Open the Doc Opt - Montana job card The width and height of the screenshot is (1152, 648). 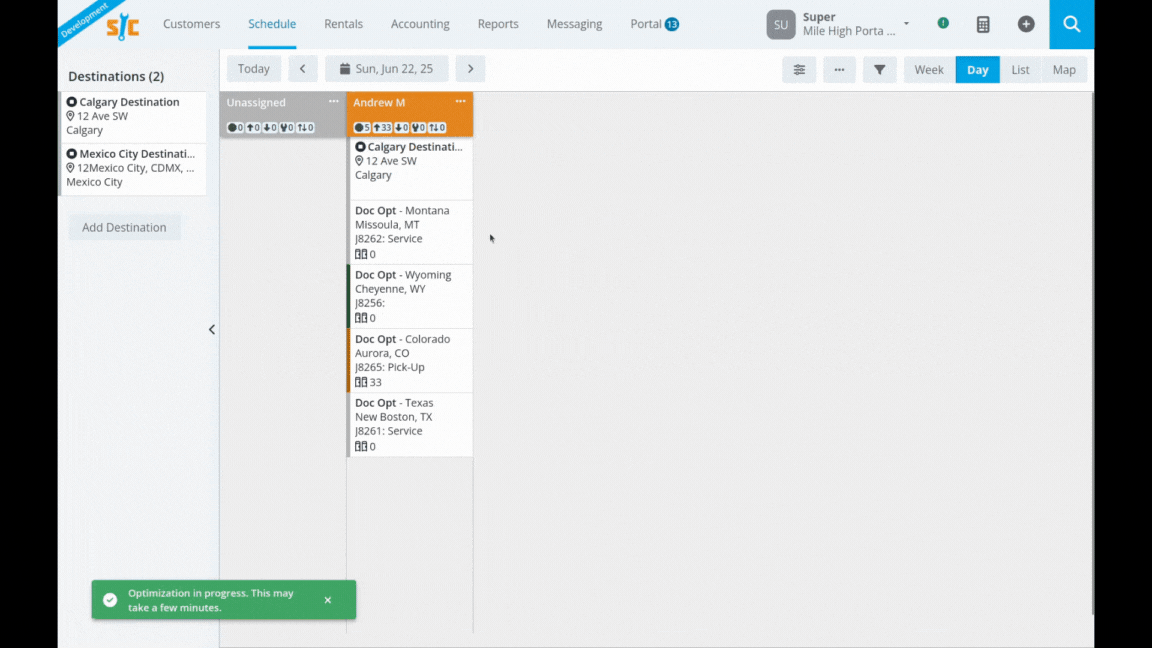[x=410, y=232]
